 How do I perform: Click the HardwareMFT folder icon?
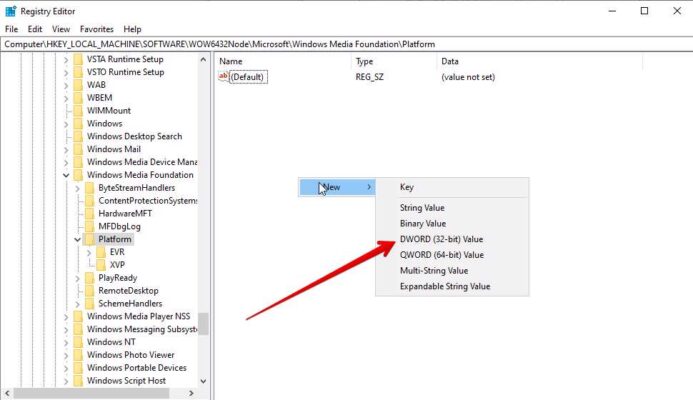89,214
